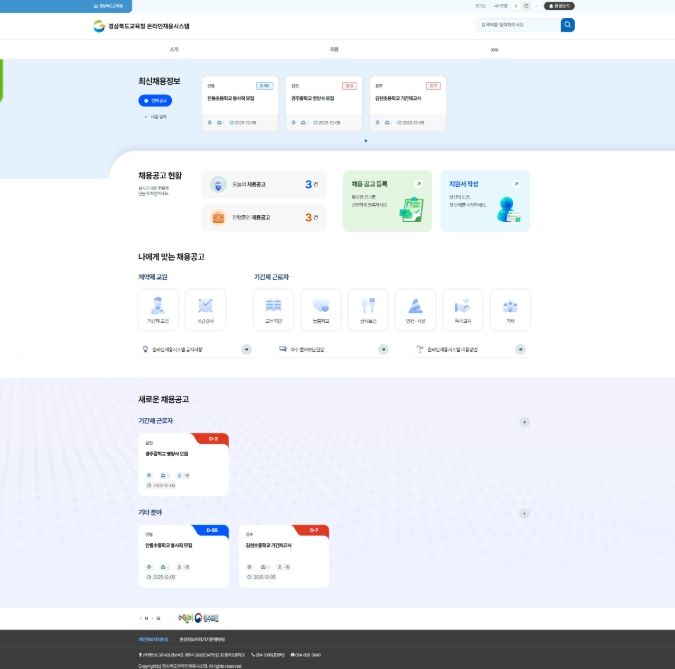Expand the 기간제 근로자 list with plus button
The height and width of the screenshot is (669, 675).
click(x=524, y=422)
